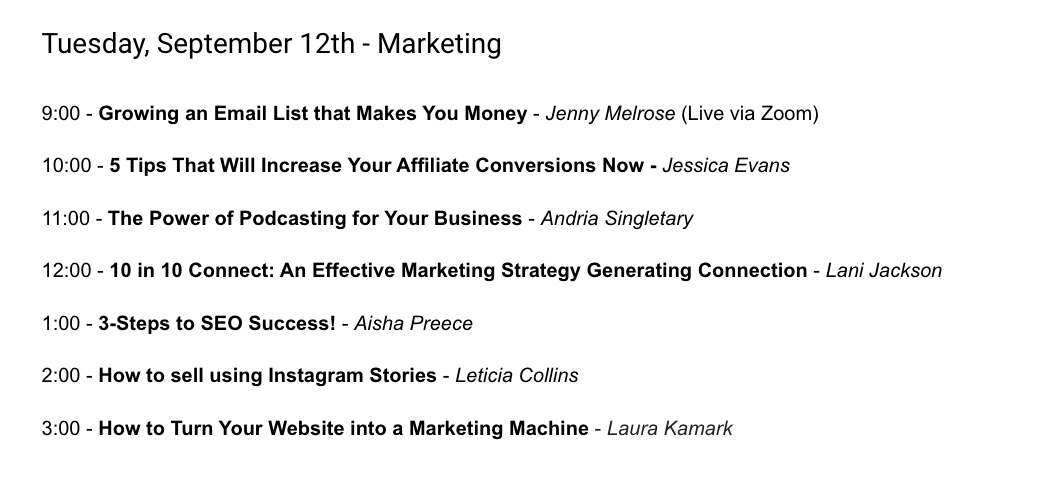This screenshot has height=489, width=1037.
Task: Open "3-Steps to SEO Success!" session
Action: (217, 323)
